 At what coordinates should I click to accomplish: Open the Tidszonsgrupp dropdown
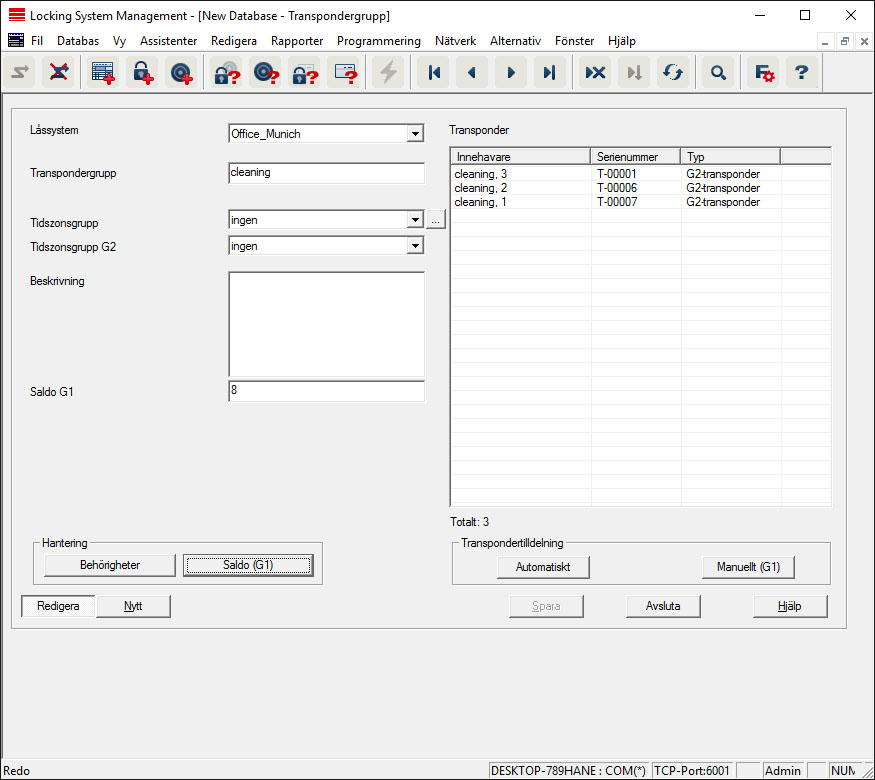pos(415,220)
